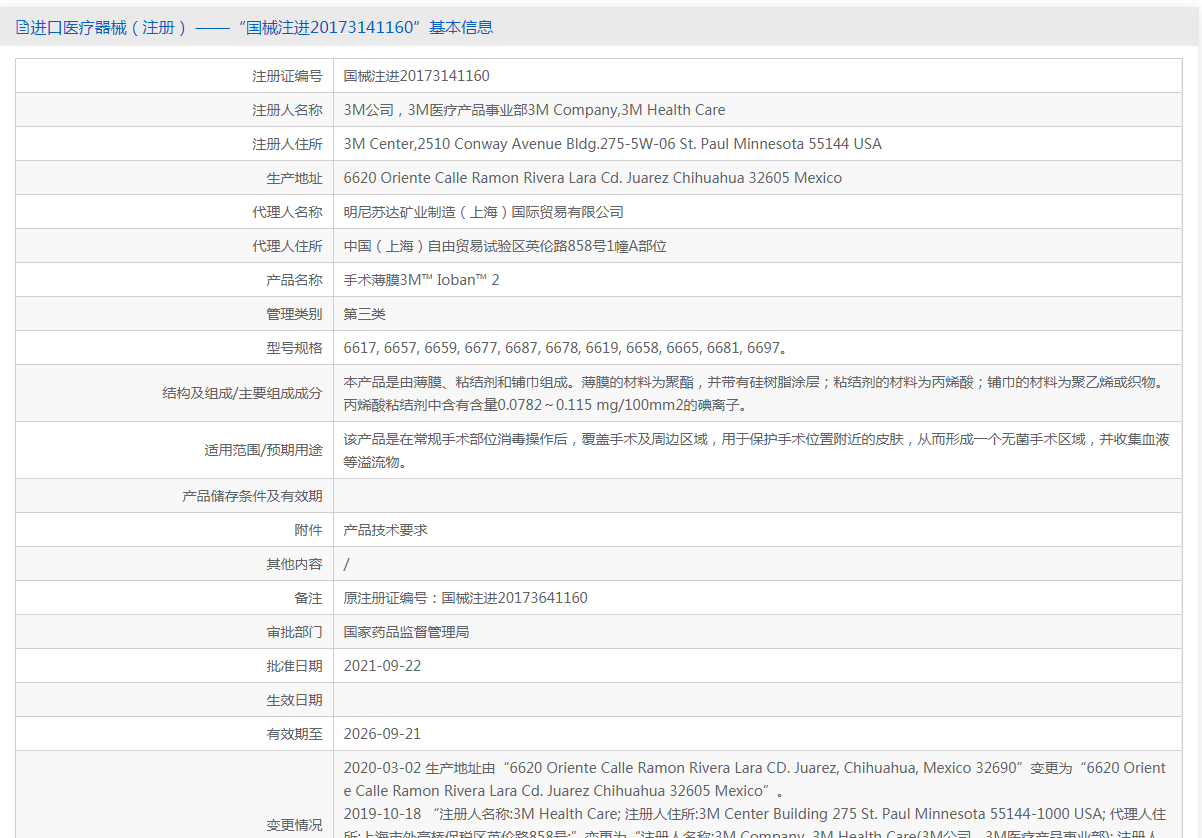
Task: Click the 6620 Oriente Calle production address value
Action: tap(593, 178)
